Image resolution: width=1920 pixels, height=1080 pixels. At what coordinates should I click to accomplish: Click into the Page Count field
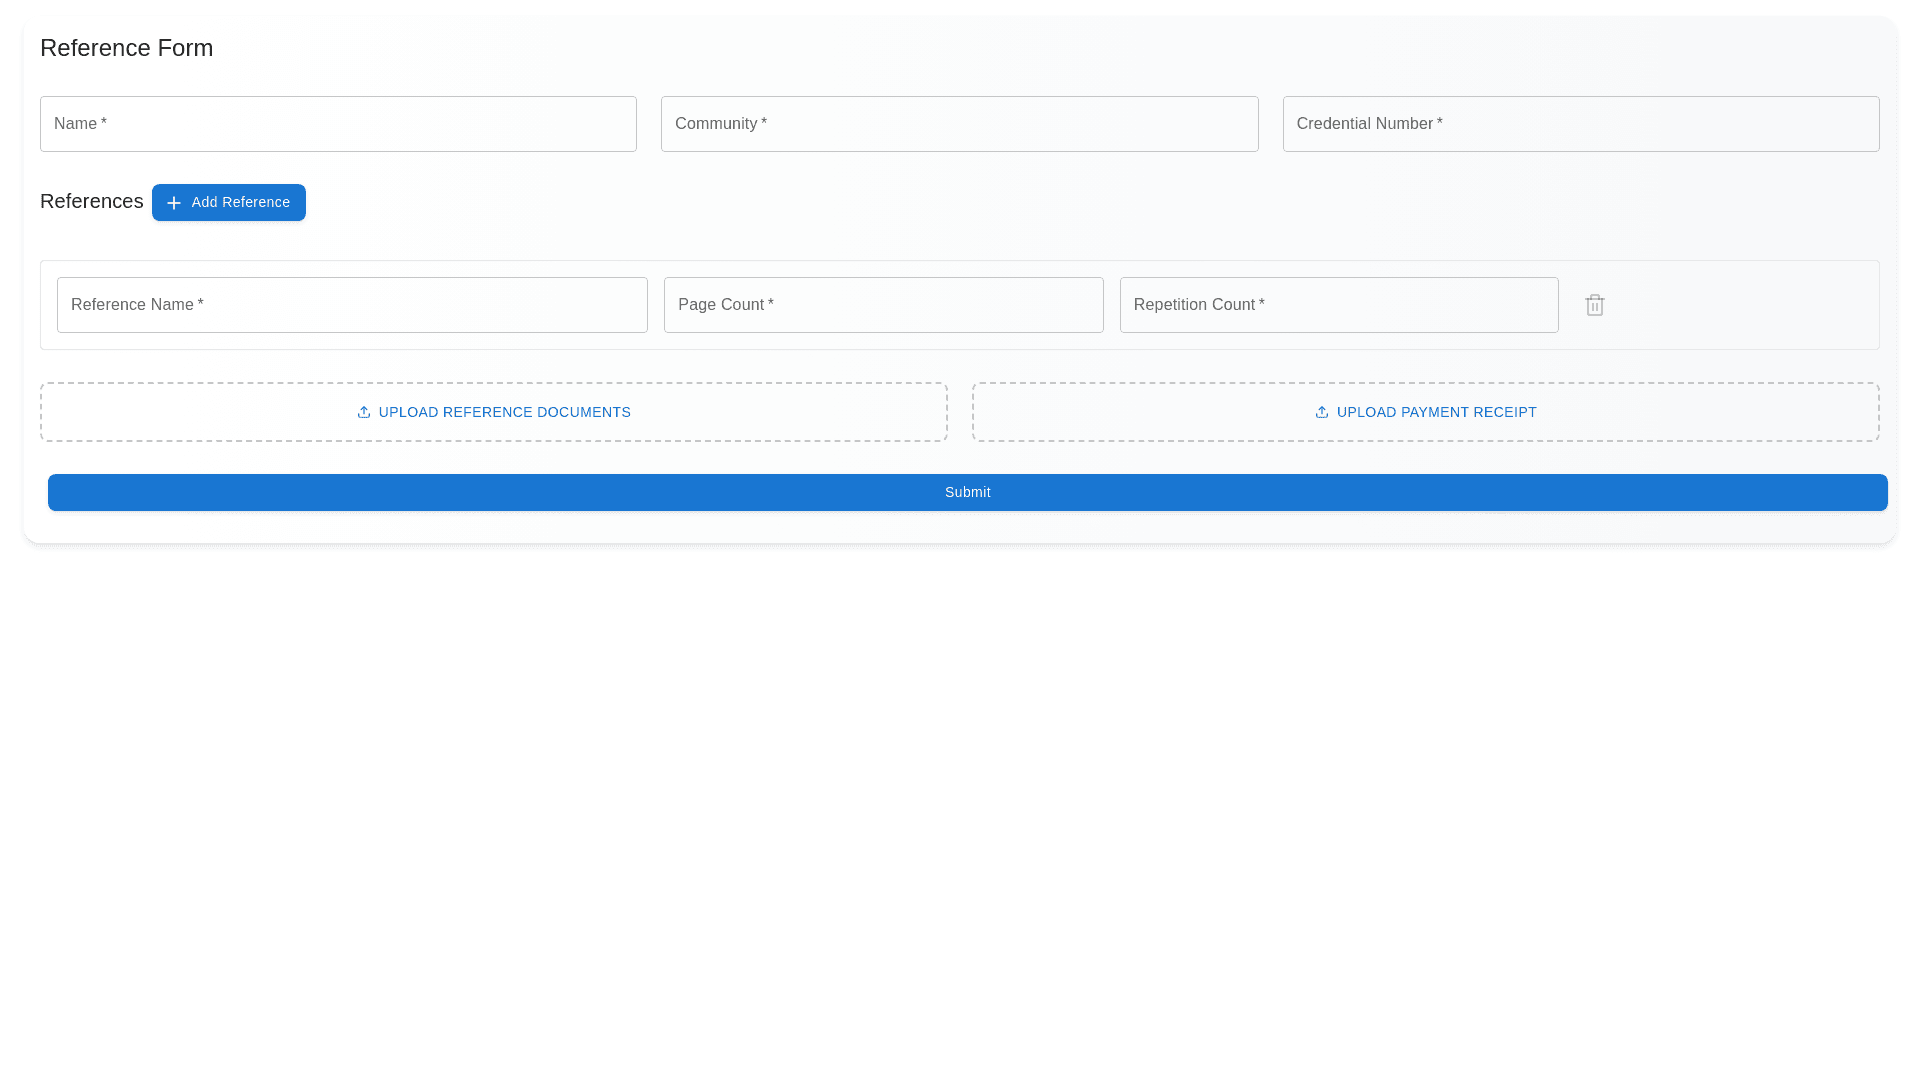tap(883, 305)
